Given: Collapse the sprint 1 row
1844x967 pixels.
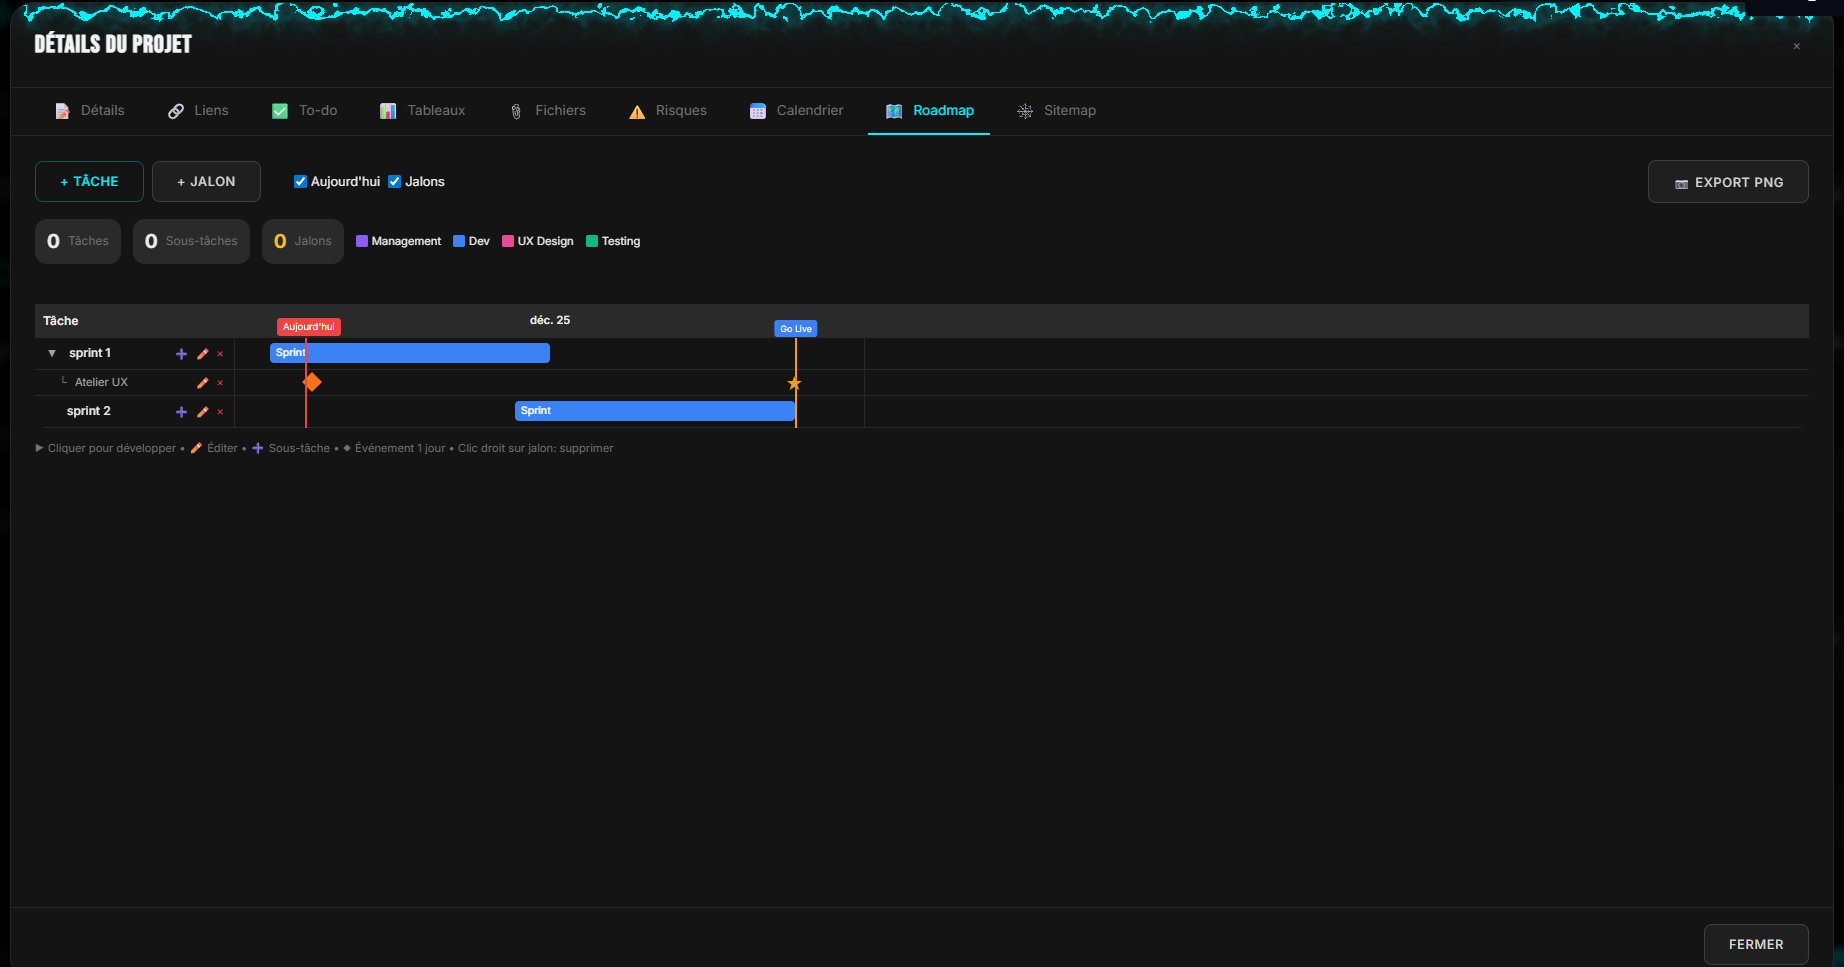Looking at the screenshot, I should (x=52, y=354).
